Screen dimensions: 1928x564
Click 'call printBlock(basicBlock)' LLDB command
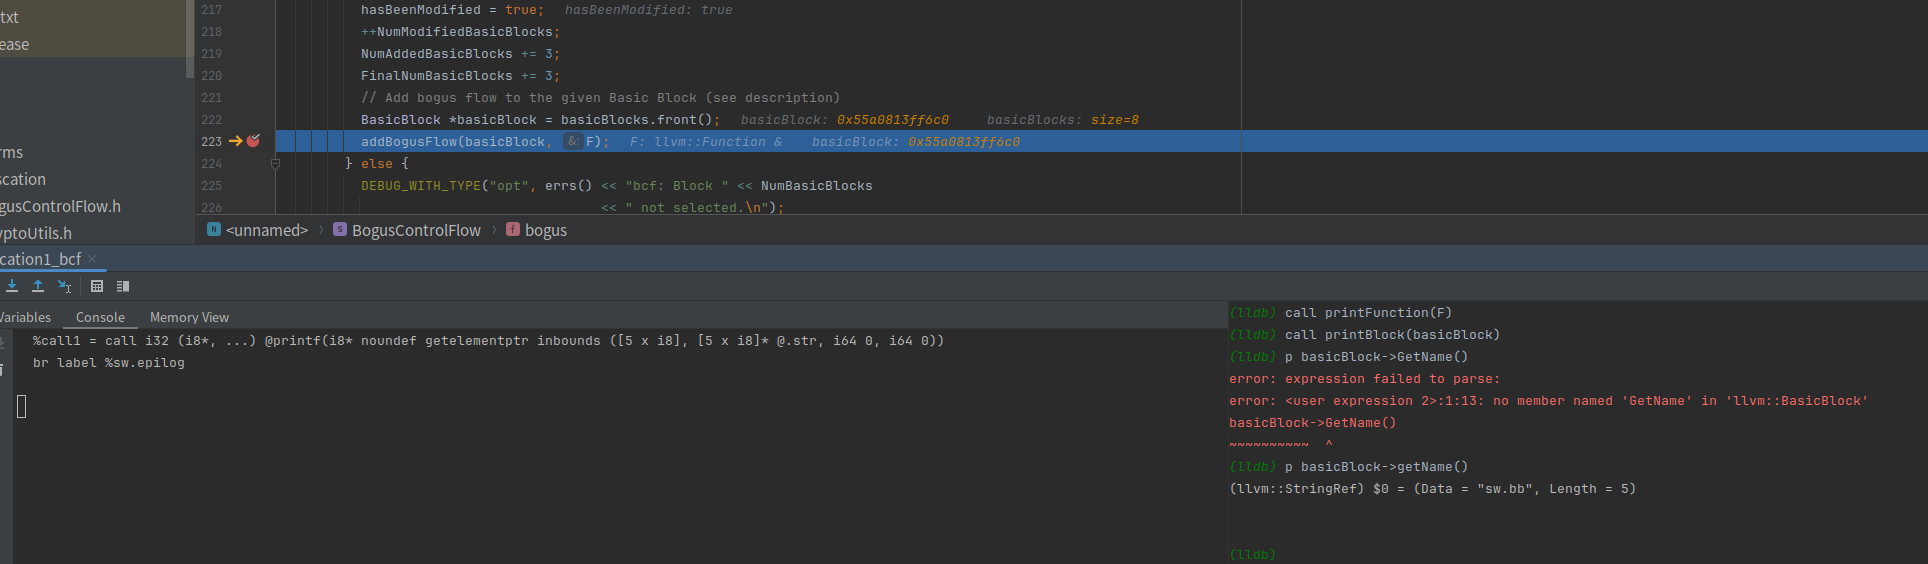pyautogui.click(x=1392, y=335)
